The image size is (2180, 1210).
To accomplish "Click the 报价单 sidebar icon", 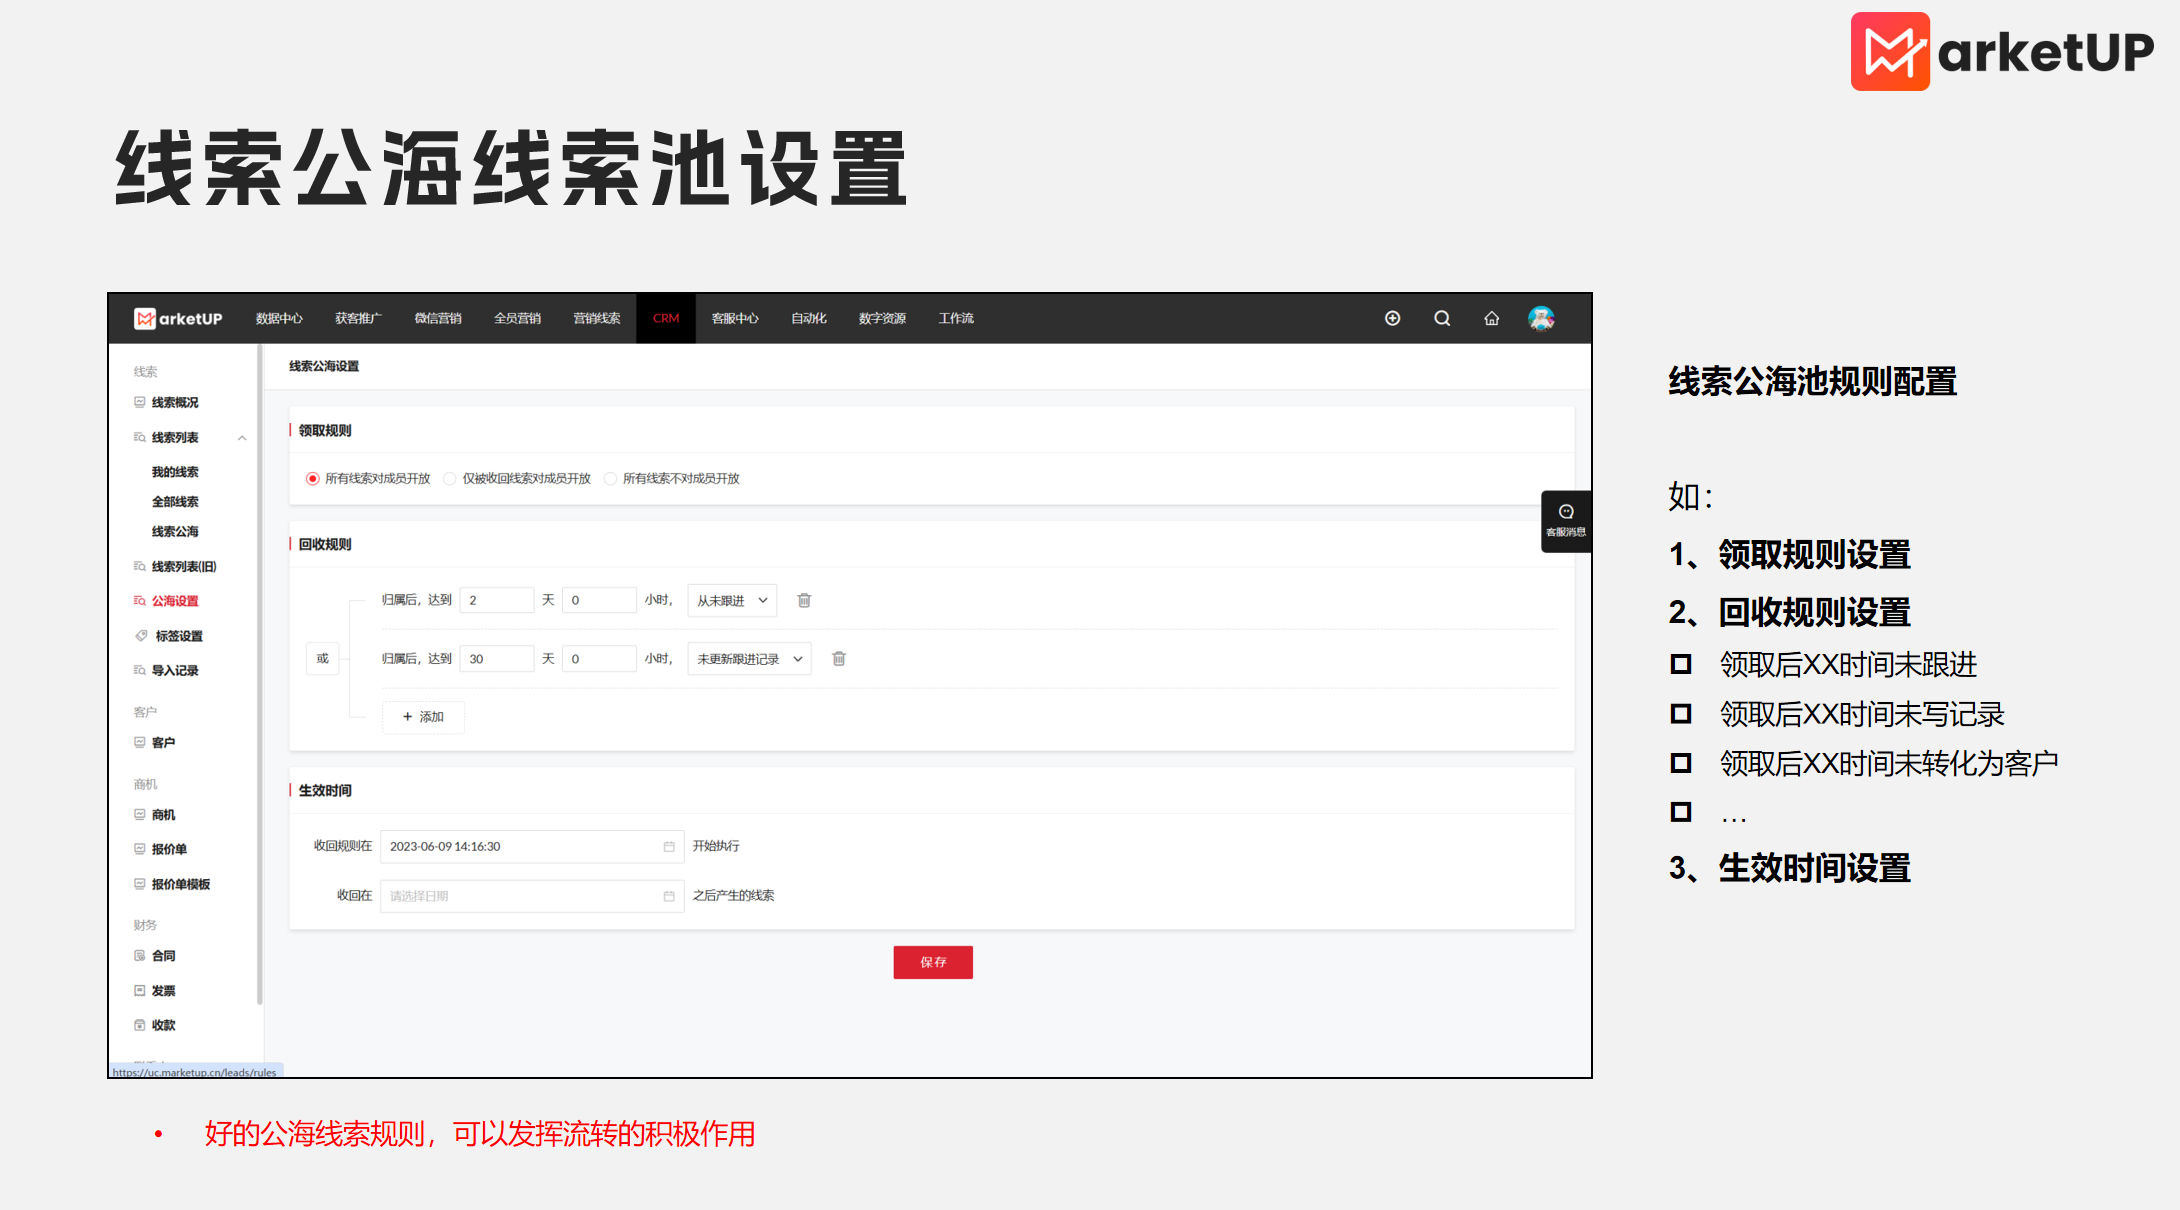I will (140, 849).
